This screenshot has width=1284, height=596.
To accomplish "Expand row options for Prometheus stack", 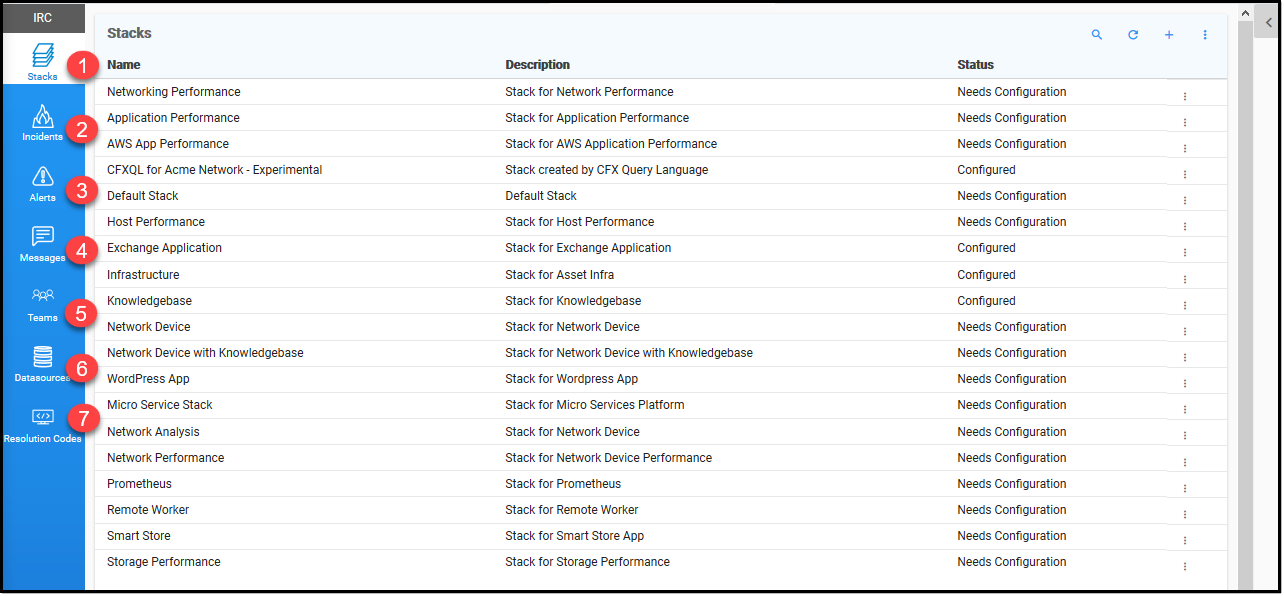I will [1185, 488].
